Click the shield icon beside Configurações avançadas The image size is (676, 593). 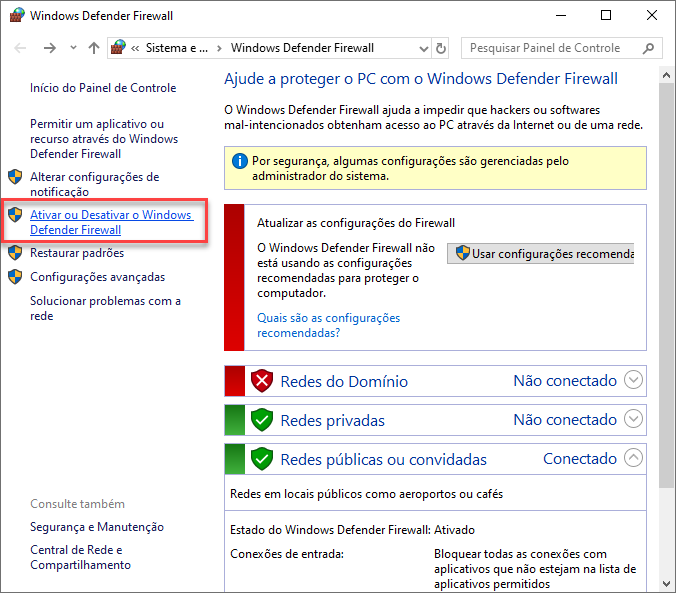[15, 277]
